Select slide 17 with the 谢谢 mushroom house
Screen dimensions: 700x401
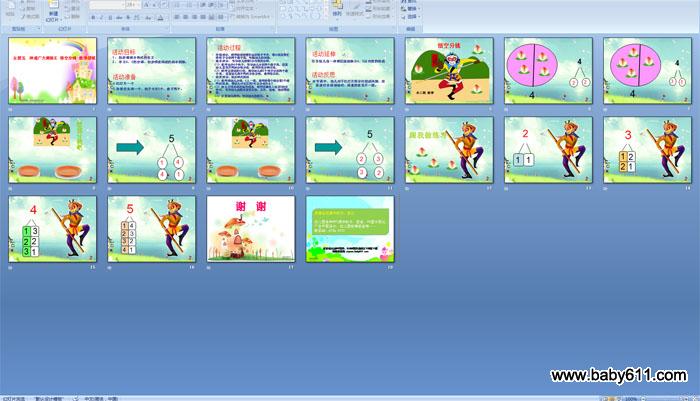click(x=251, y=229)
